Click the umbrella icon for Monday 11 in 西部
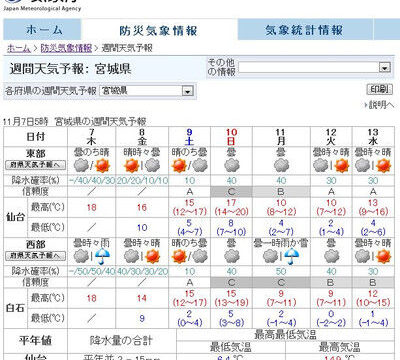Image resolution: width=400 pixels, height=360 pixels. [x=292, y=257]
